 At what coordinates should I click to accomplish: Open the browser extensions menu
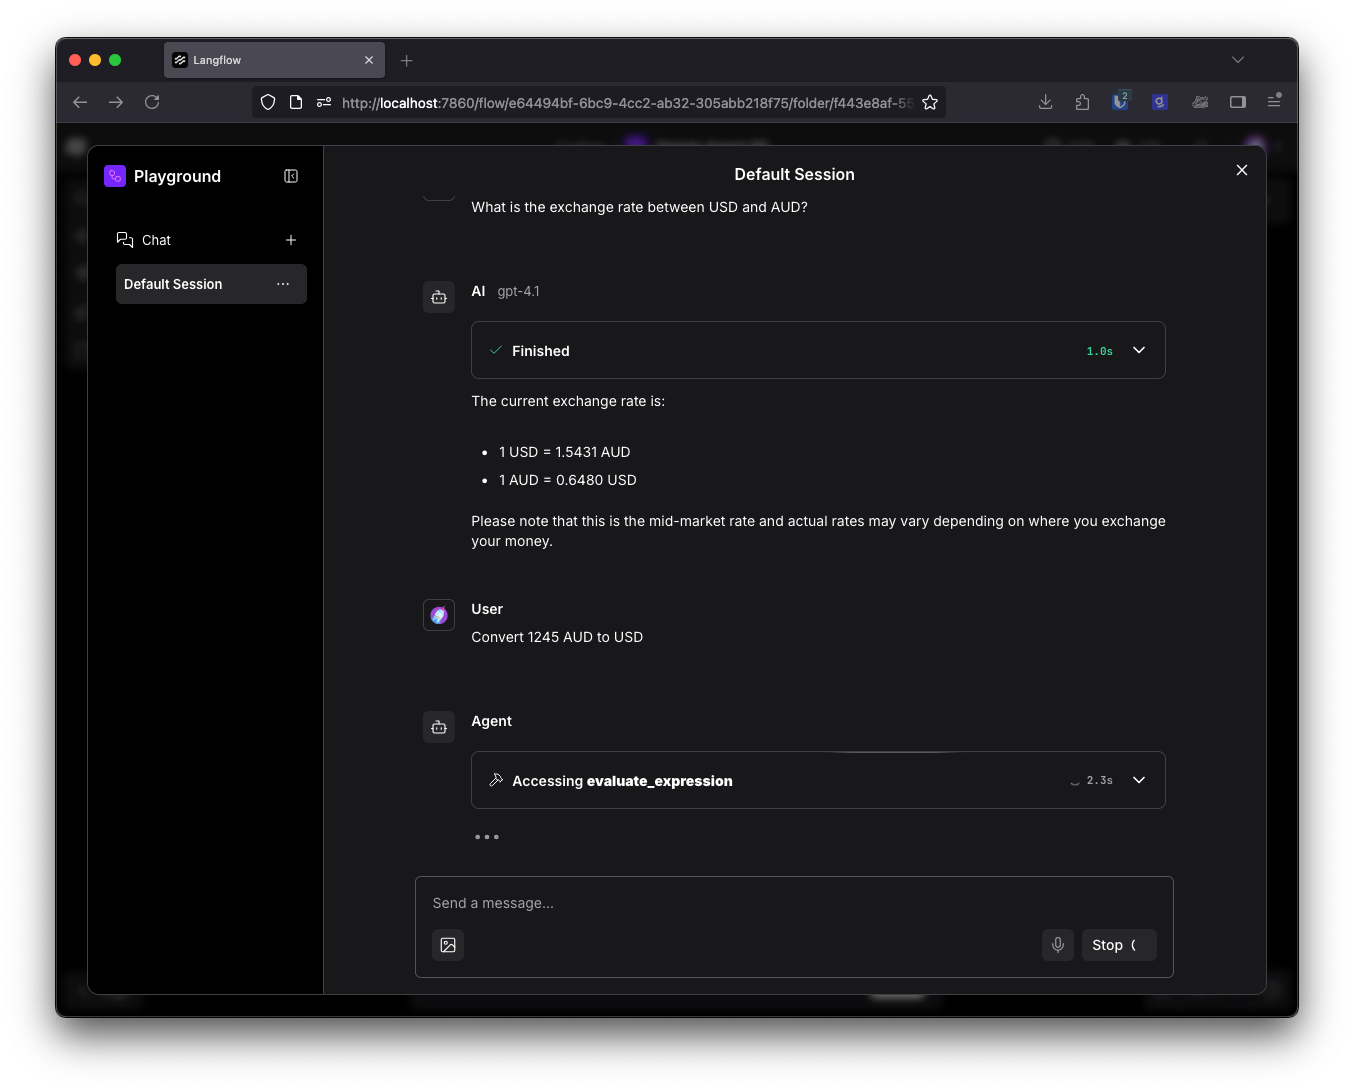tap(1082, 102)
